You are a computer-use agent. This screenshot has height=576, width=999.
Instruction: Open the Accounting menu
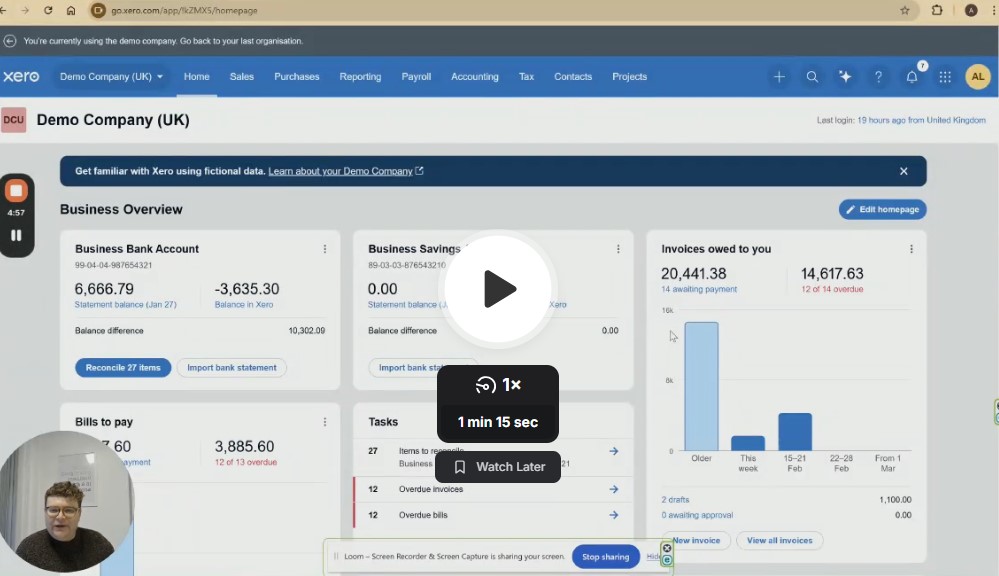click(475, 76)
